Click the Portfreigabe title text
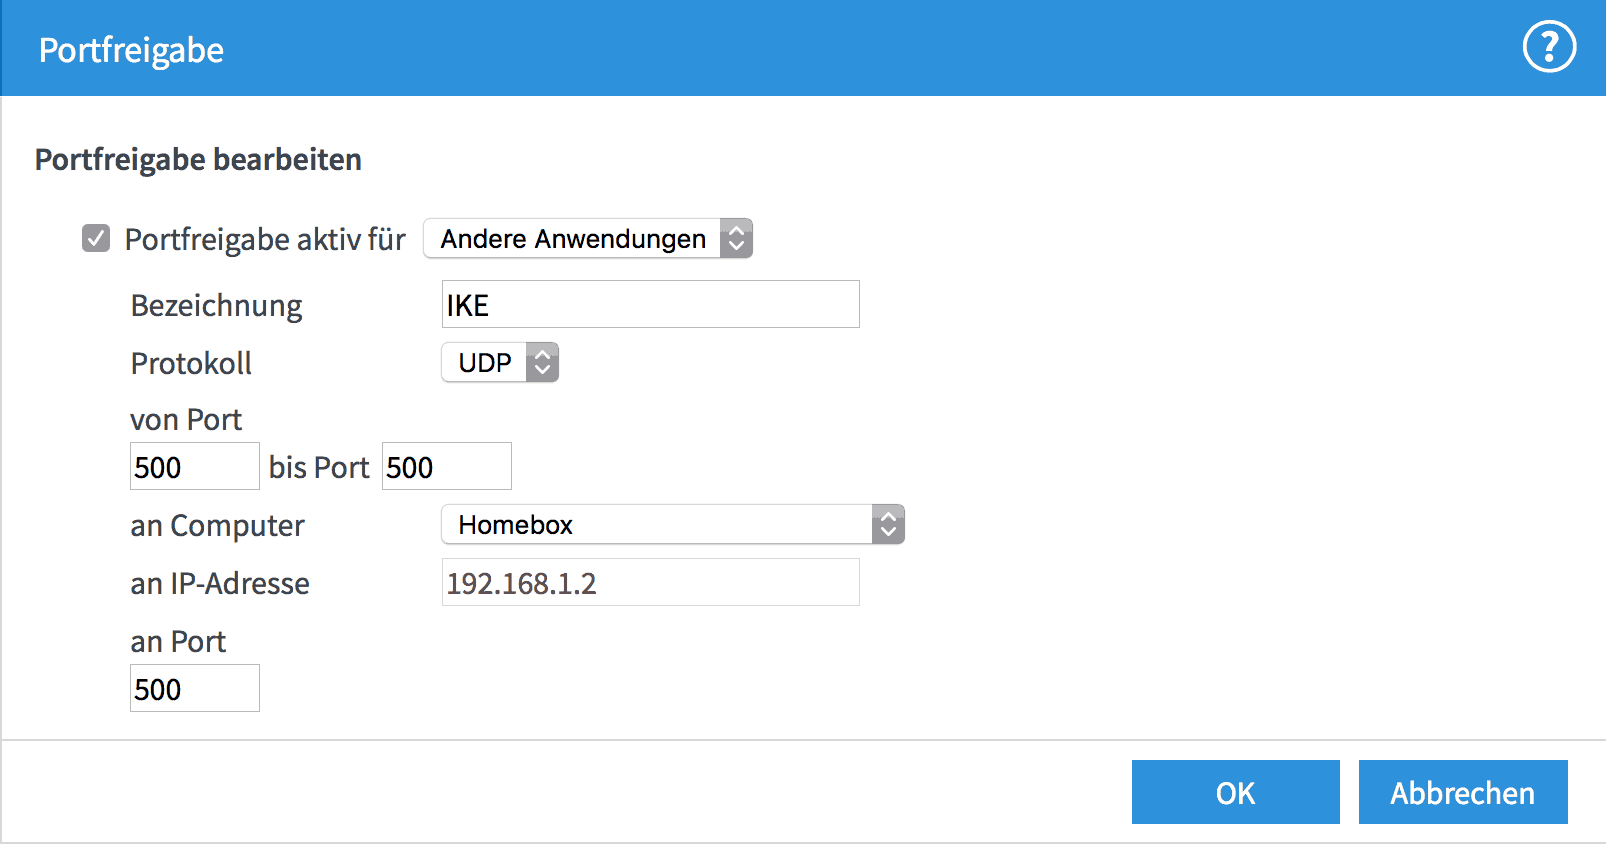Image resolution: width=1606 pixels, height=844 pixels. pos(131,50)
